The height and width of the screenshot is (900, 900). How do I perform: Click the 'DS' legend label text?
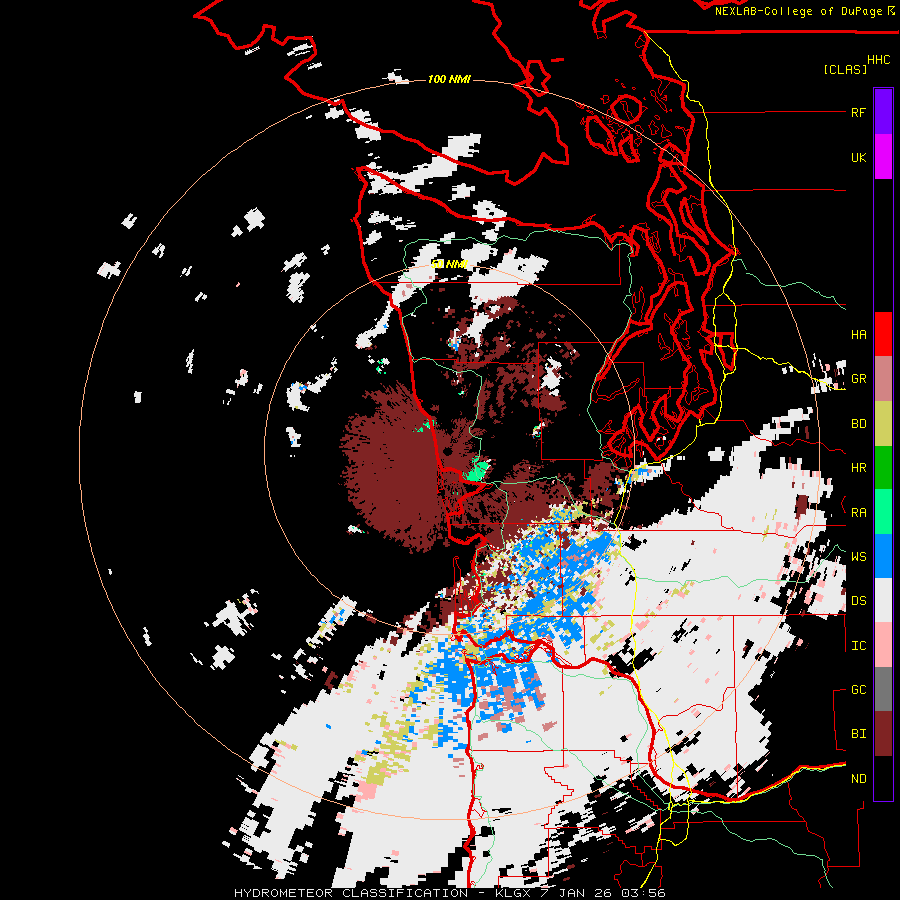coord(858,601)
